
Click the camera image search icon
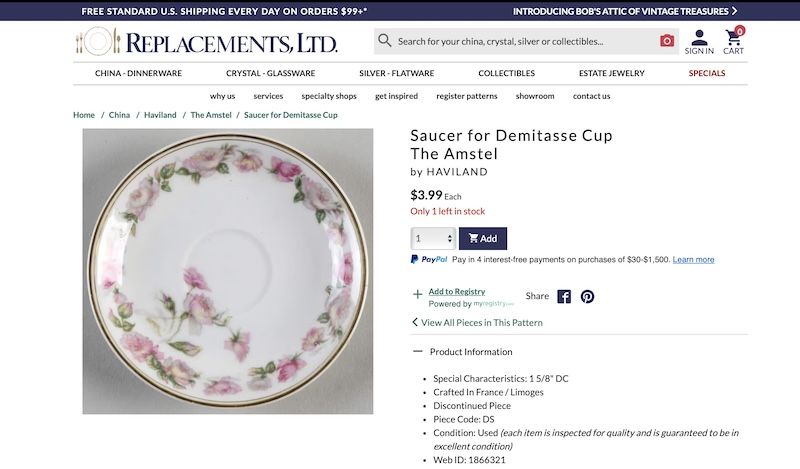click(667, 41)
